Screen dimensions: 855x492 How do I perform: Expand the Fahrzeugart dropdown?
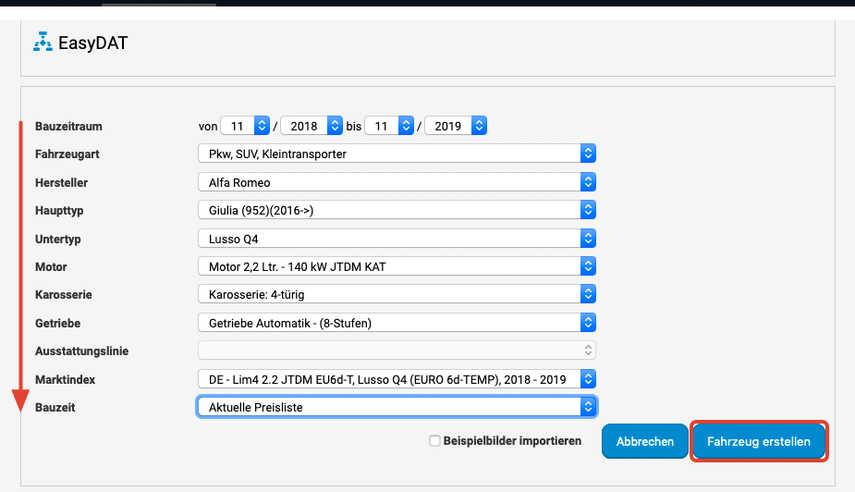click(397, 154)
